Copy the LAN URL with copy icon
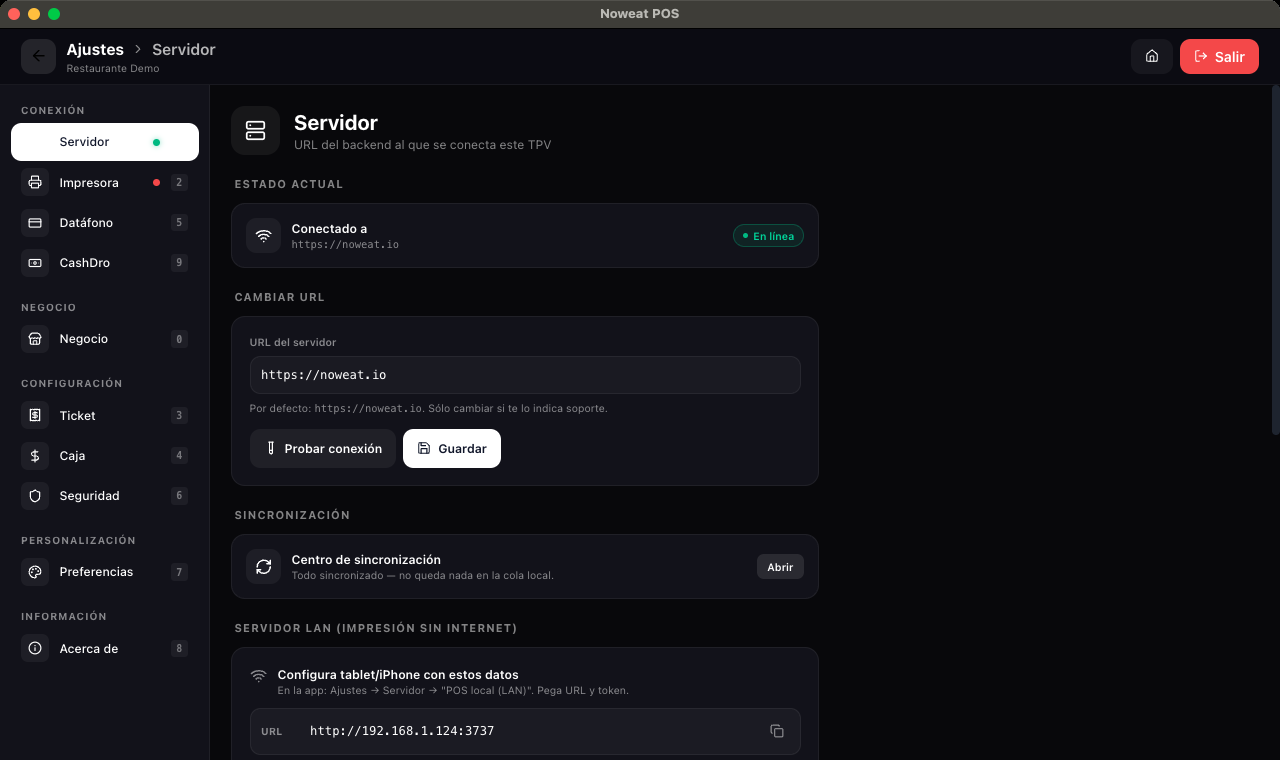 pos(776,731)
